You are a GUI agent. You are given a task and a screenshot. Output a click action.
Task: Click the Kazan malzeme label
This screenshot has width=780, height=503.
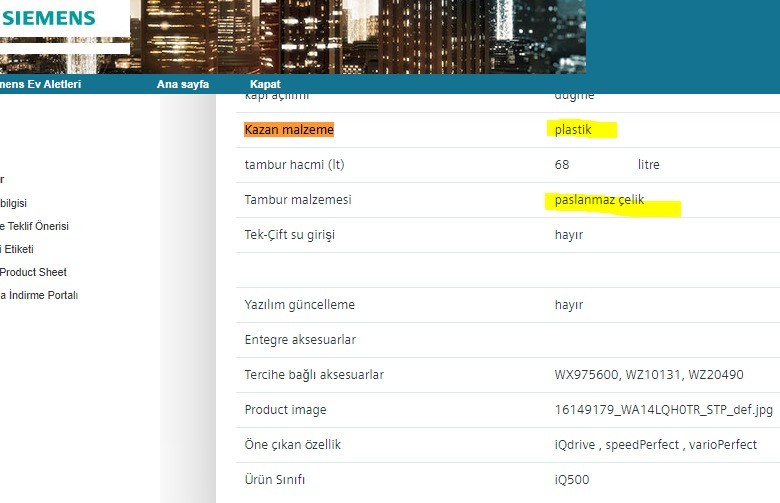(289, 129)
